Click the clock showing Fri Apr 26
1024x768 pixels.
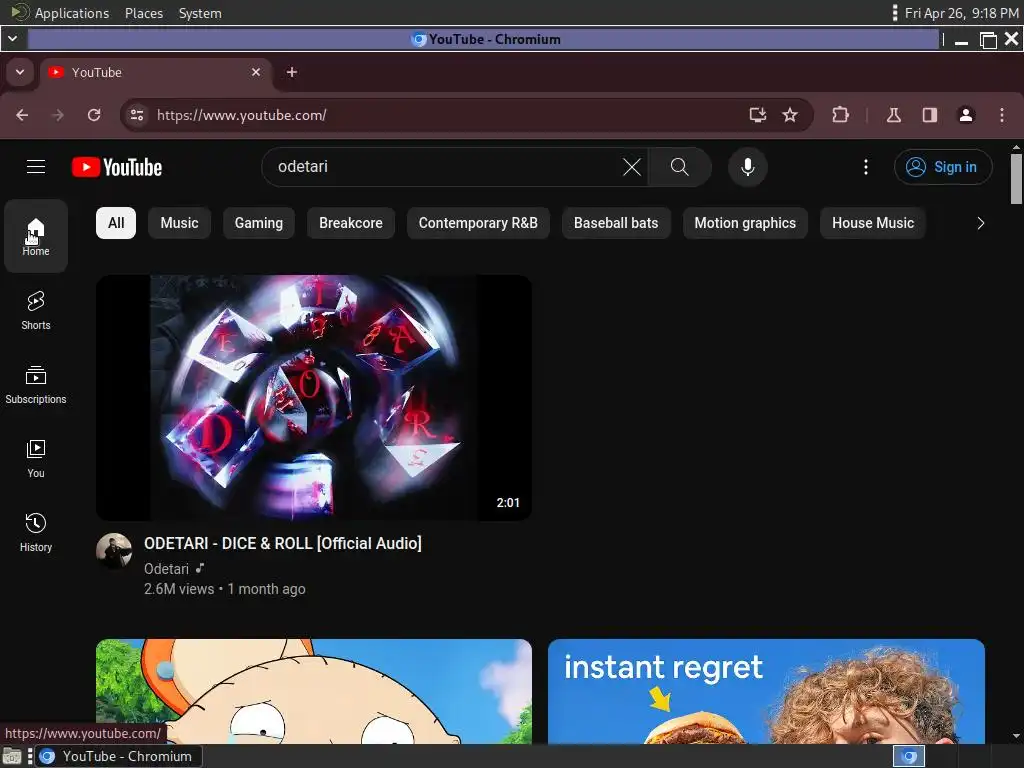961,13
